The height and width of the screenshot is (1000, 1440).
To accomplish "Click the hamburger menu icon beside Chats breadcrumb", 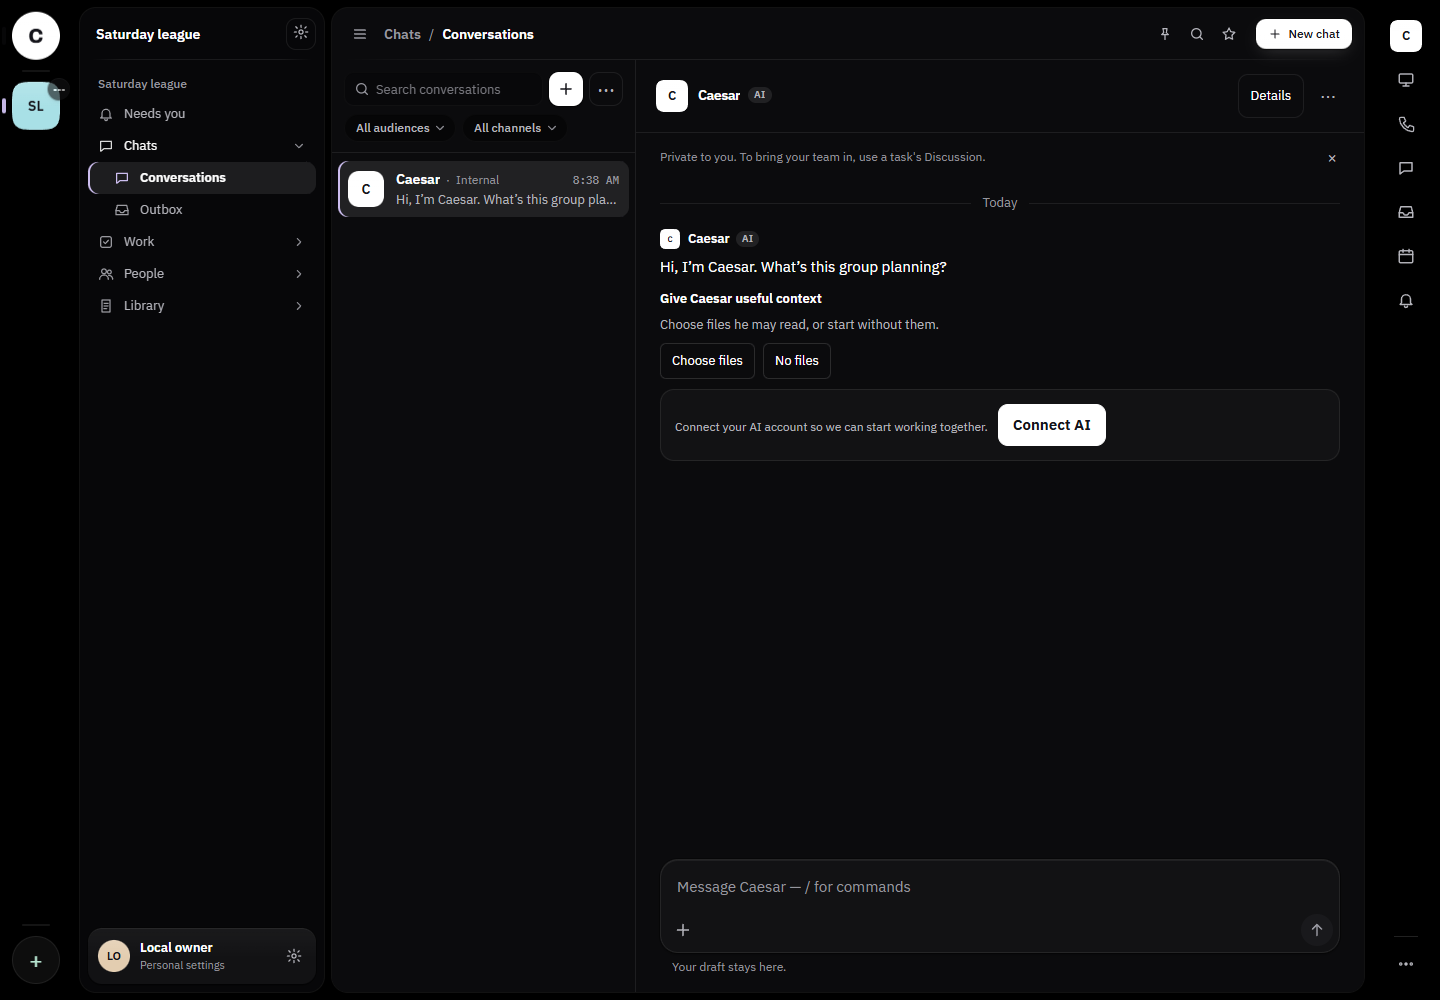I will 360,34.
